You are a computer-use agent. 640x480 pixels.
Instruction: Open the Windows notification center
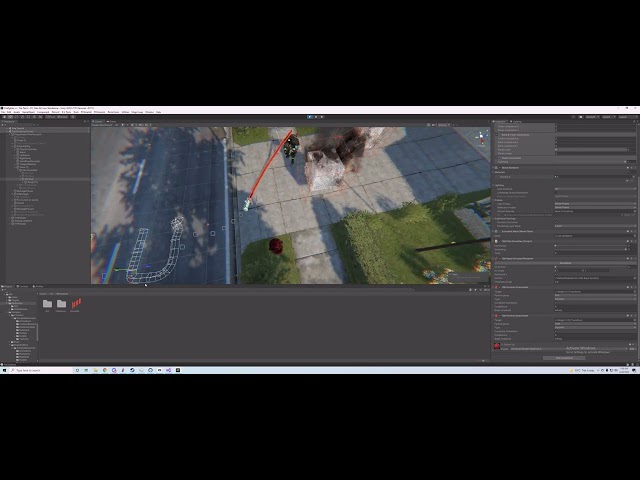[634, 370]
